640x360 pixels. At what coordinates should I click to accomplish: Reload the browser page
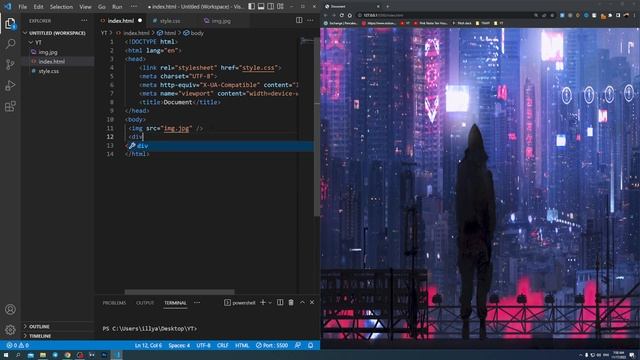tap(342, 15)
